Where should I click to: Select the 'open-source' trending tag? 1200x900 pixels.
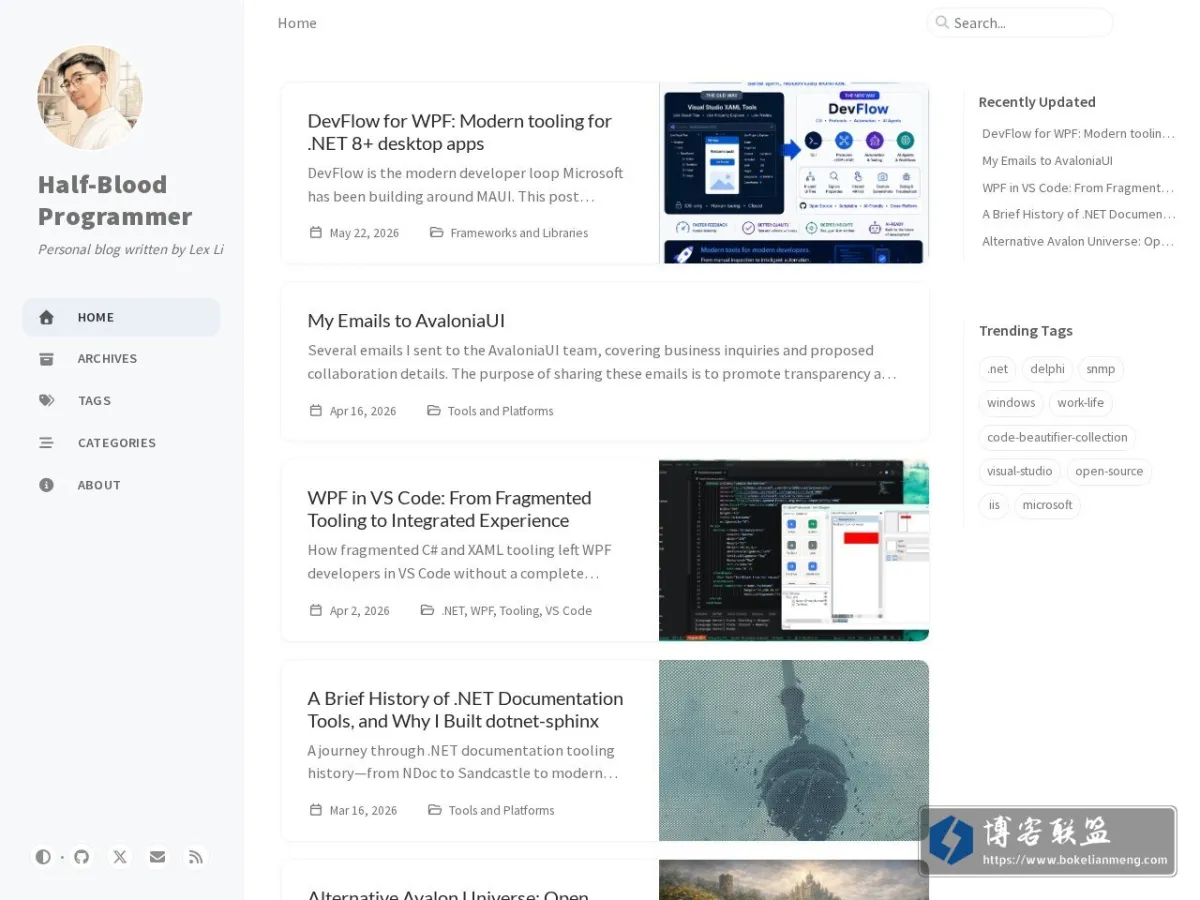click(1109, 471)
